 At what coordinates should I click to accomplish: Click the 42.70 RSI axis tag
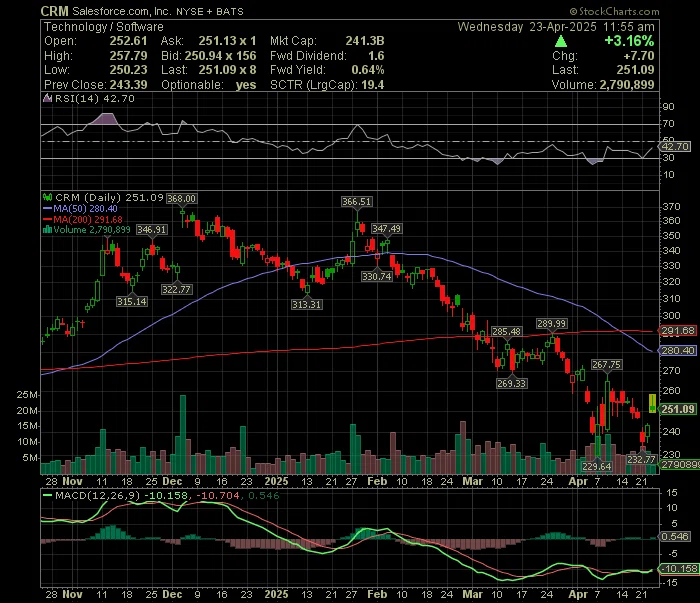[675, 147]
